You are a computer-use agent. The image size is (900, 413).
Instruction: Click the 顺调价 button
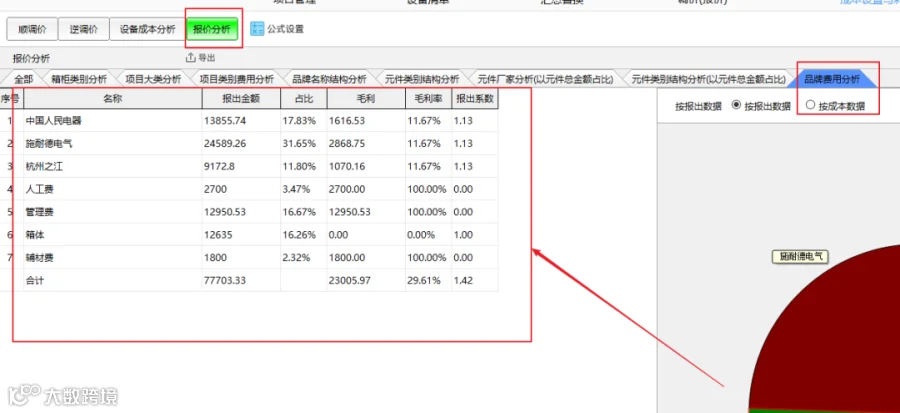[32, 29]
